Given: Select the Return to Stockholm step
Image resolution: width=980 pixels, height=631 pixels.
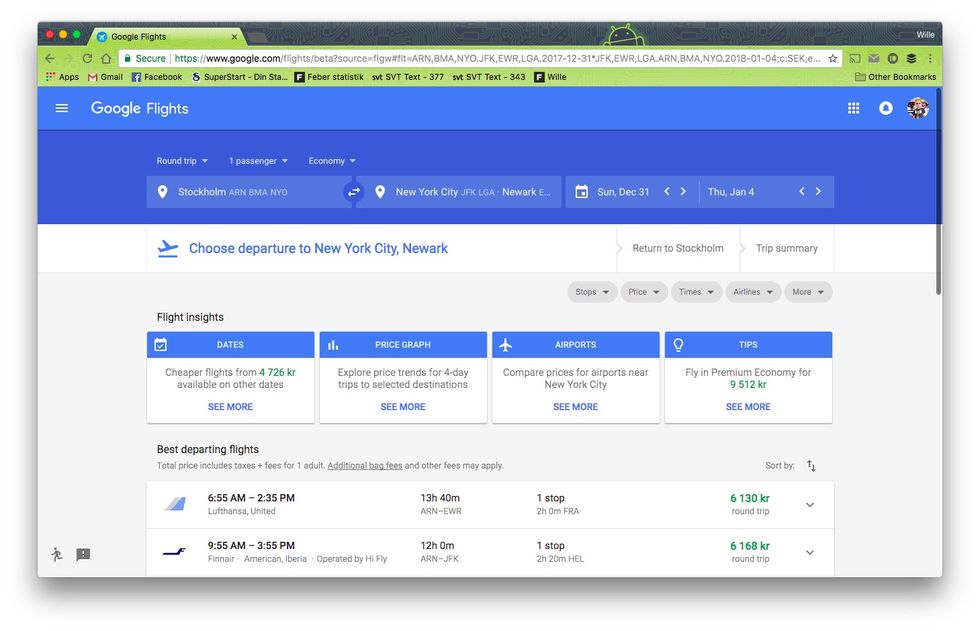Looking at the screenshot, I should [x=677, y=249].
